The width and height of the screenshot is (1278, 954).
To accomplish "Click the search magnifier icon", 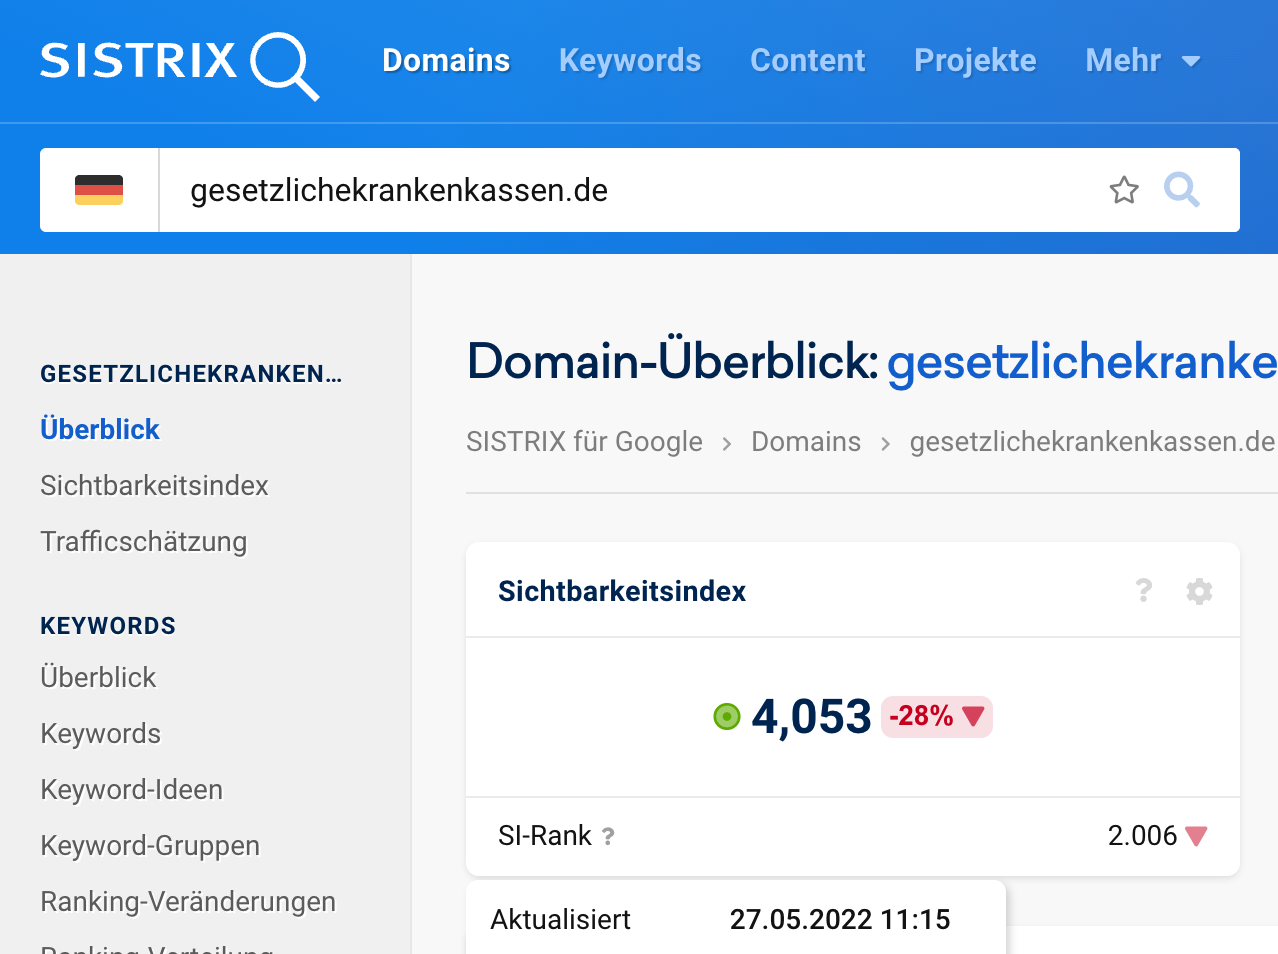I will click(x=1181, y=190).
